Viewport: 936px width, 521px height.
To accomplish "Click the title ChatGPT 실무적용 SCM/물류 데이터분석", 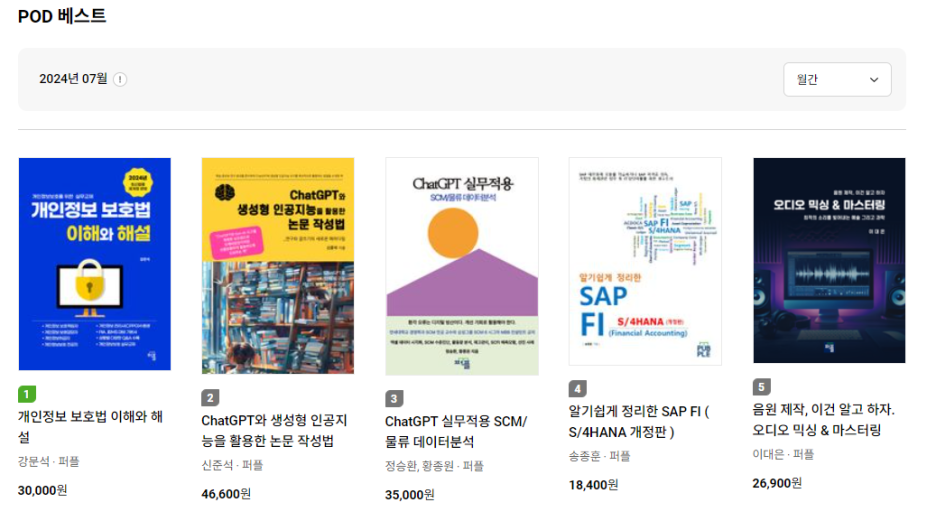I will [x=456, y=431].
